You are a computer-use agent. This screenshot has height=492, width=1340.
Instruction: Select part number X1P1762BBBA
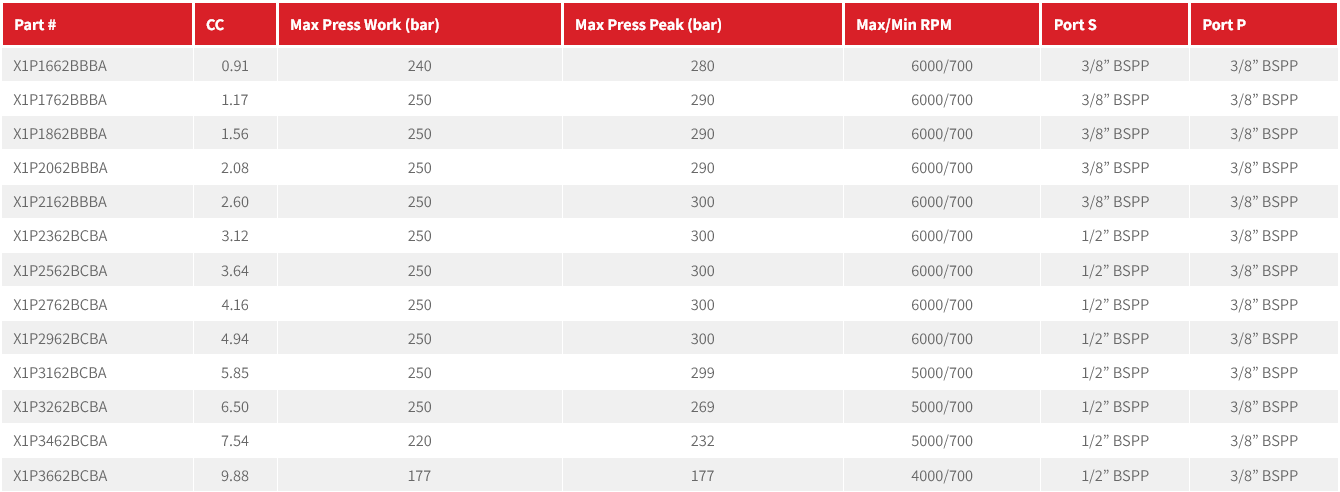coord(60,100)
